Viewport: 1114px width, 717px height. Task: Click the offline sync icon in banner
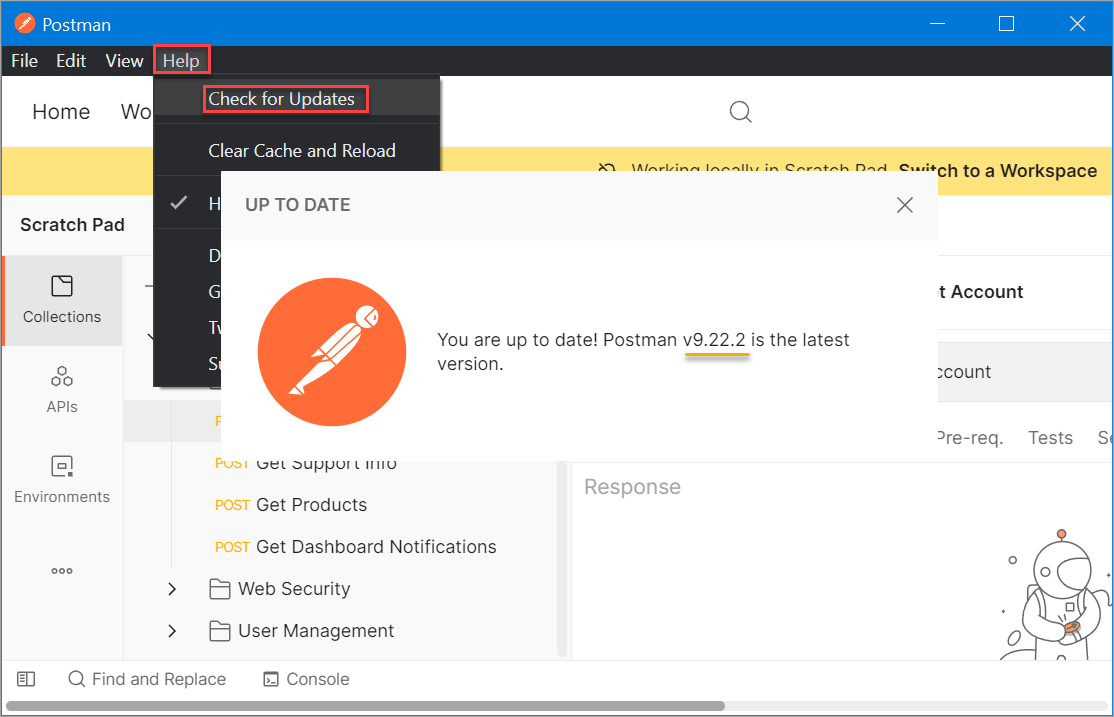click(607, 167)
